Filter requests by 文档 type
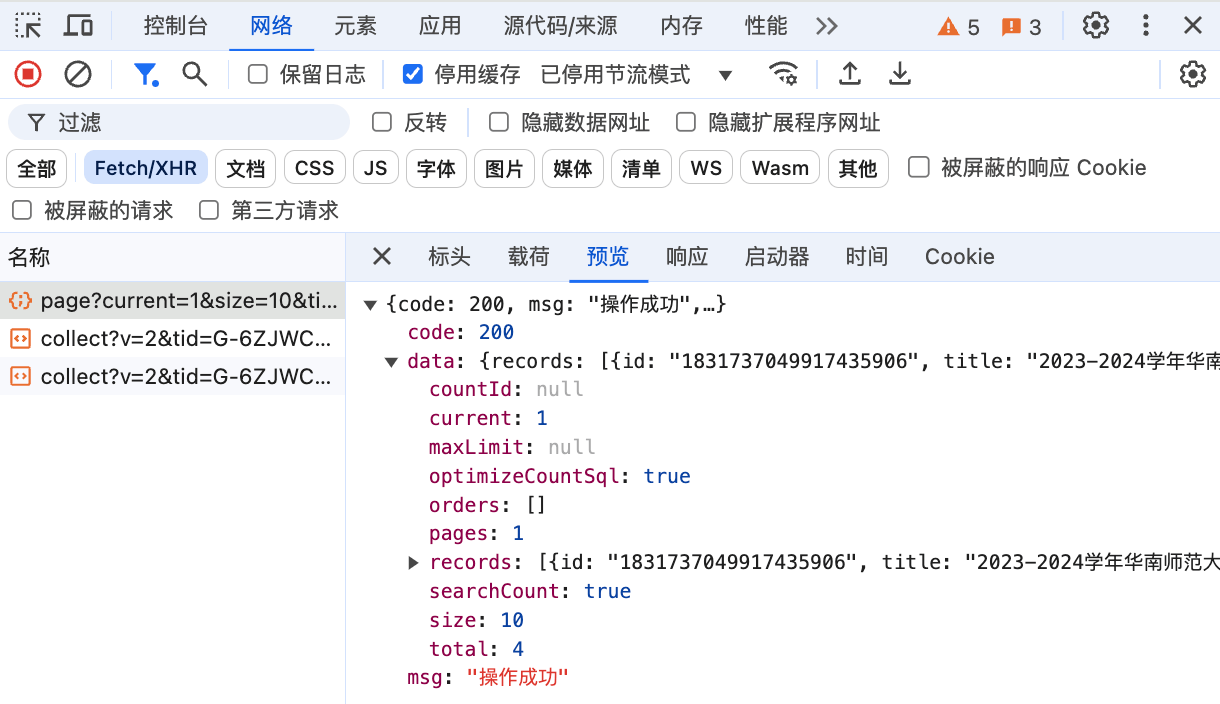 pyautogui.click(x=246, y=168)
